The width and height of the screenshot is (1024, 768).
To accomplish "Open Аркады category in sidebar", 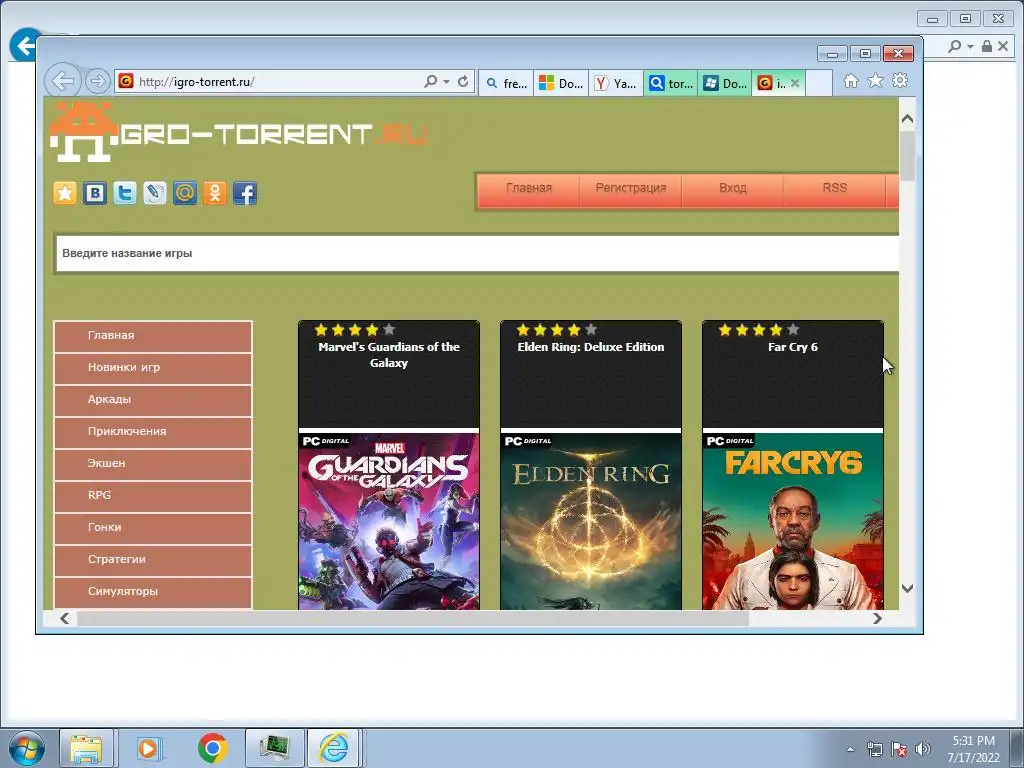I will coord(153,400).
